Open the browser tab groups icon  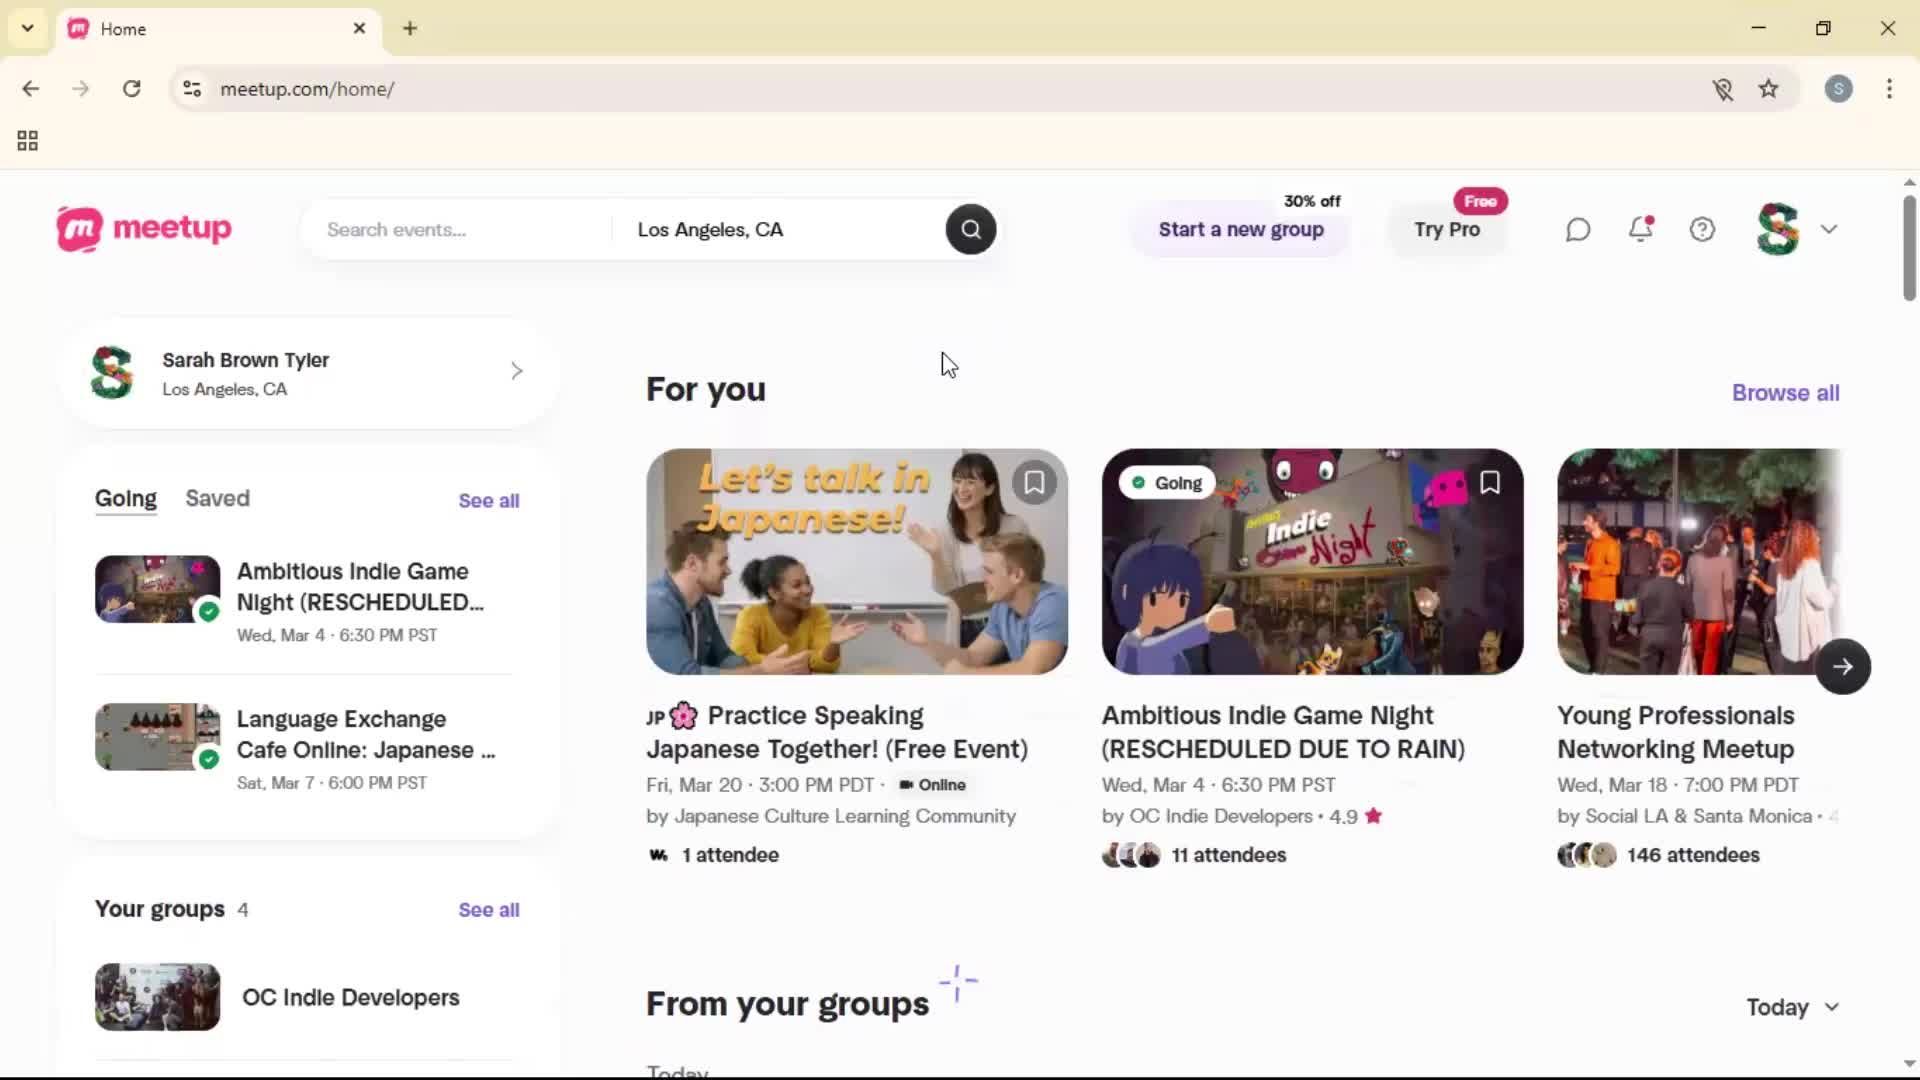click(x=26, y=140)
